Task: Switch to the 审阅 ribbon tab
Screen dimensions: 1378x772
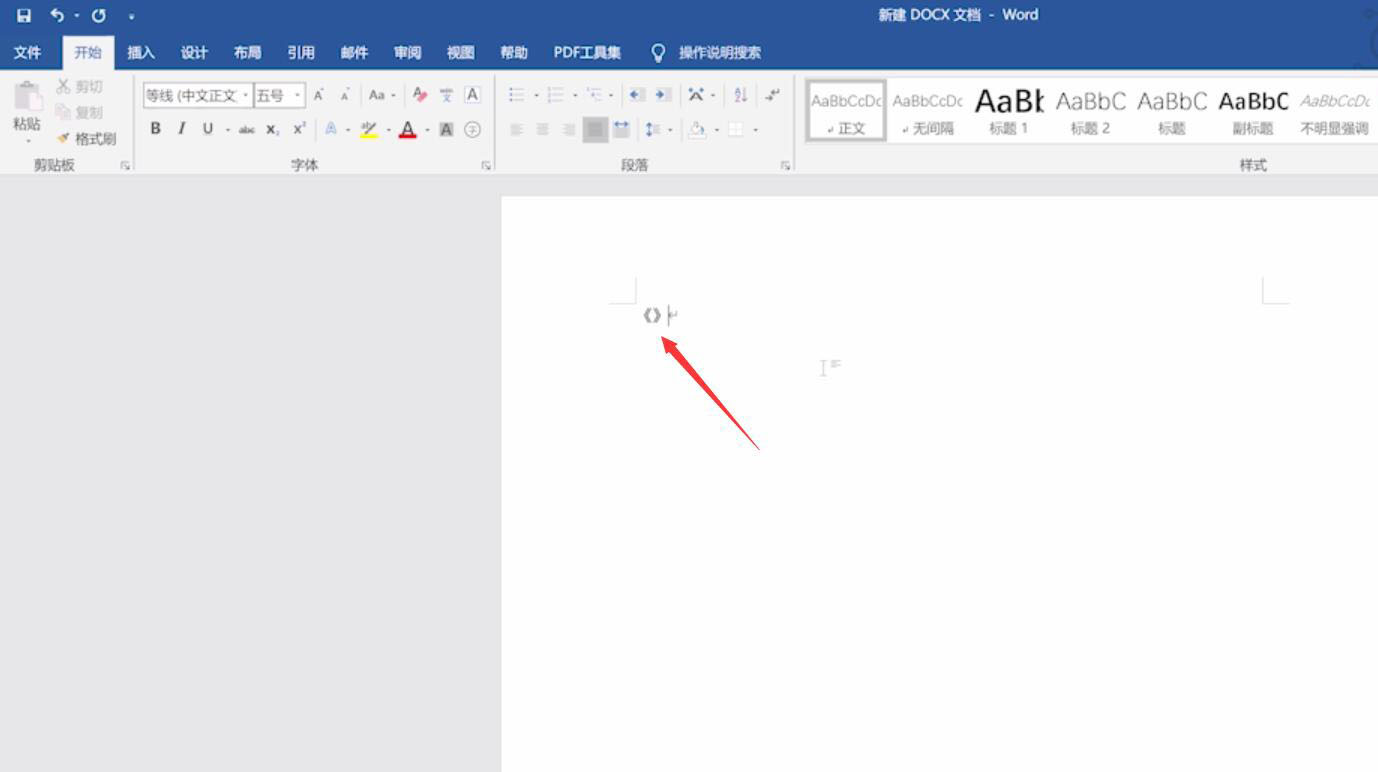Action: coord(407,53)
